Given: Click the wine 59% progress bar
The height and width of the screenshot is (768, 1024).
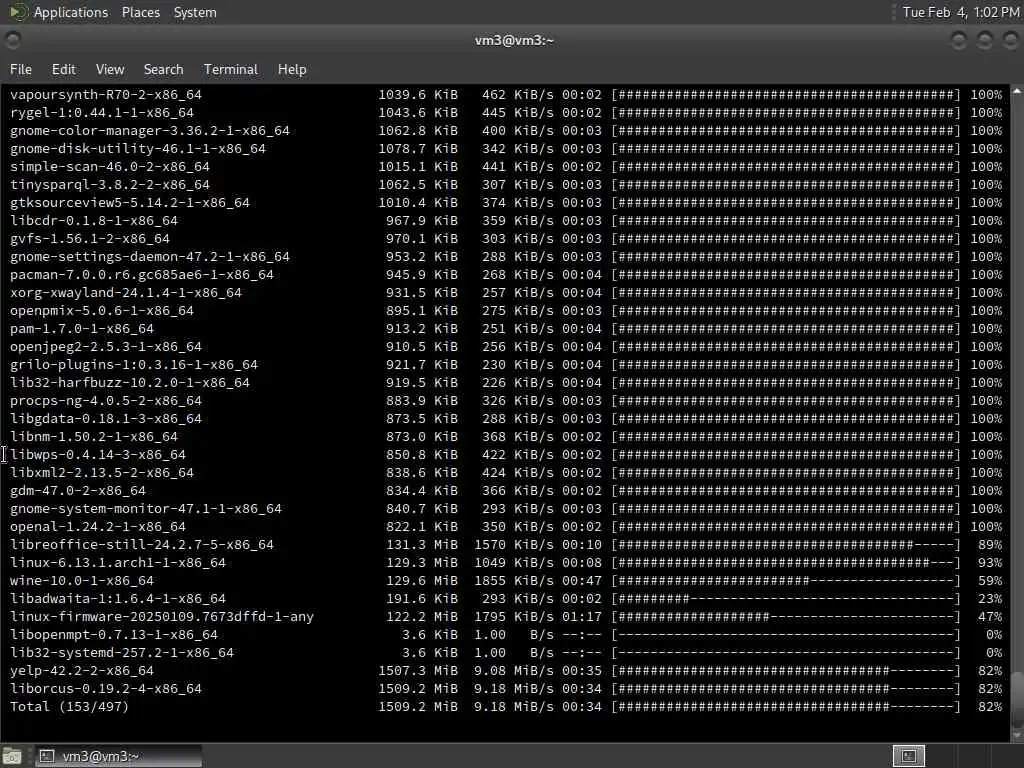Looking at the screenshot, I should [786, 581].
